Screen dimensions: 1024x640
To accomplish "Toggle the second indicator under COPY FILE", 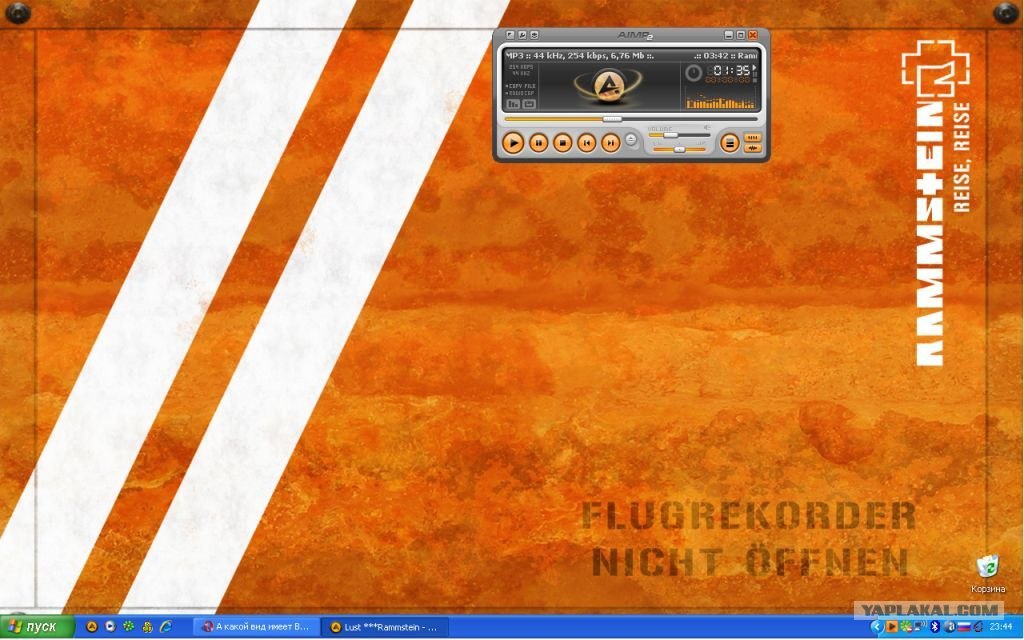I will (x=520, y=93).
